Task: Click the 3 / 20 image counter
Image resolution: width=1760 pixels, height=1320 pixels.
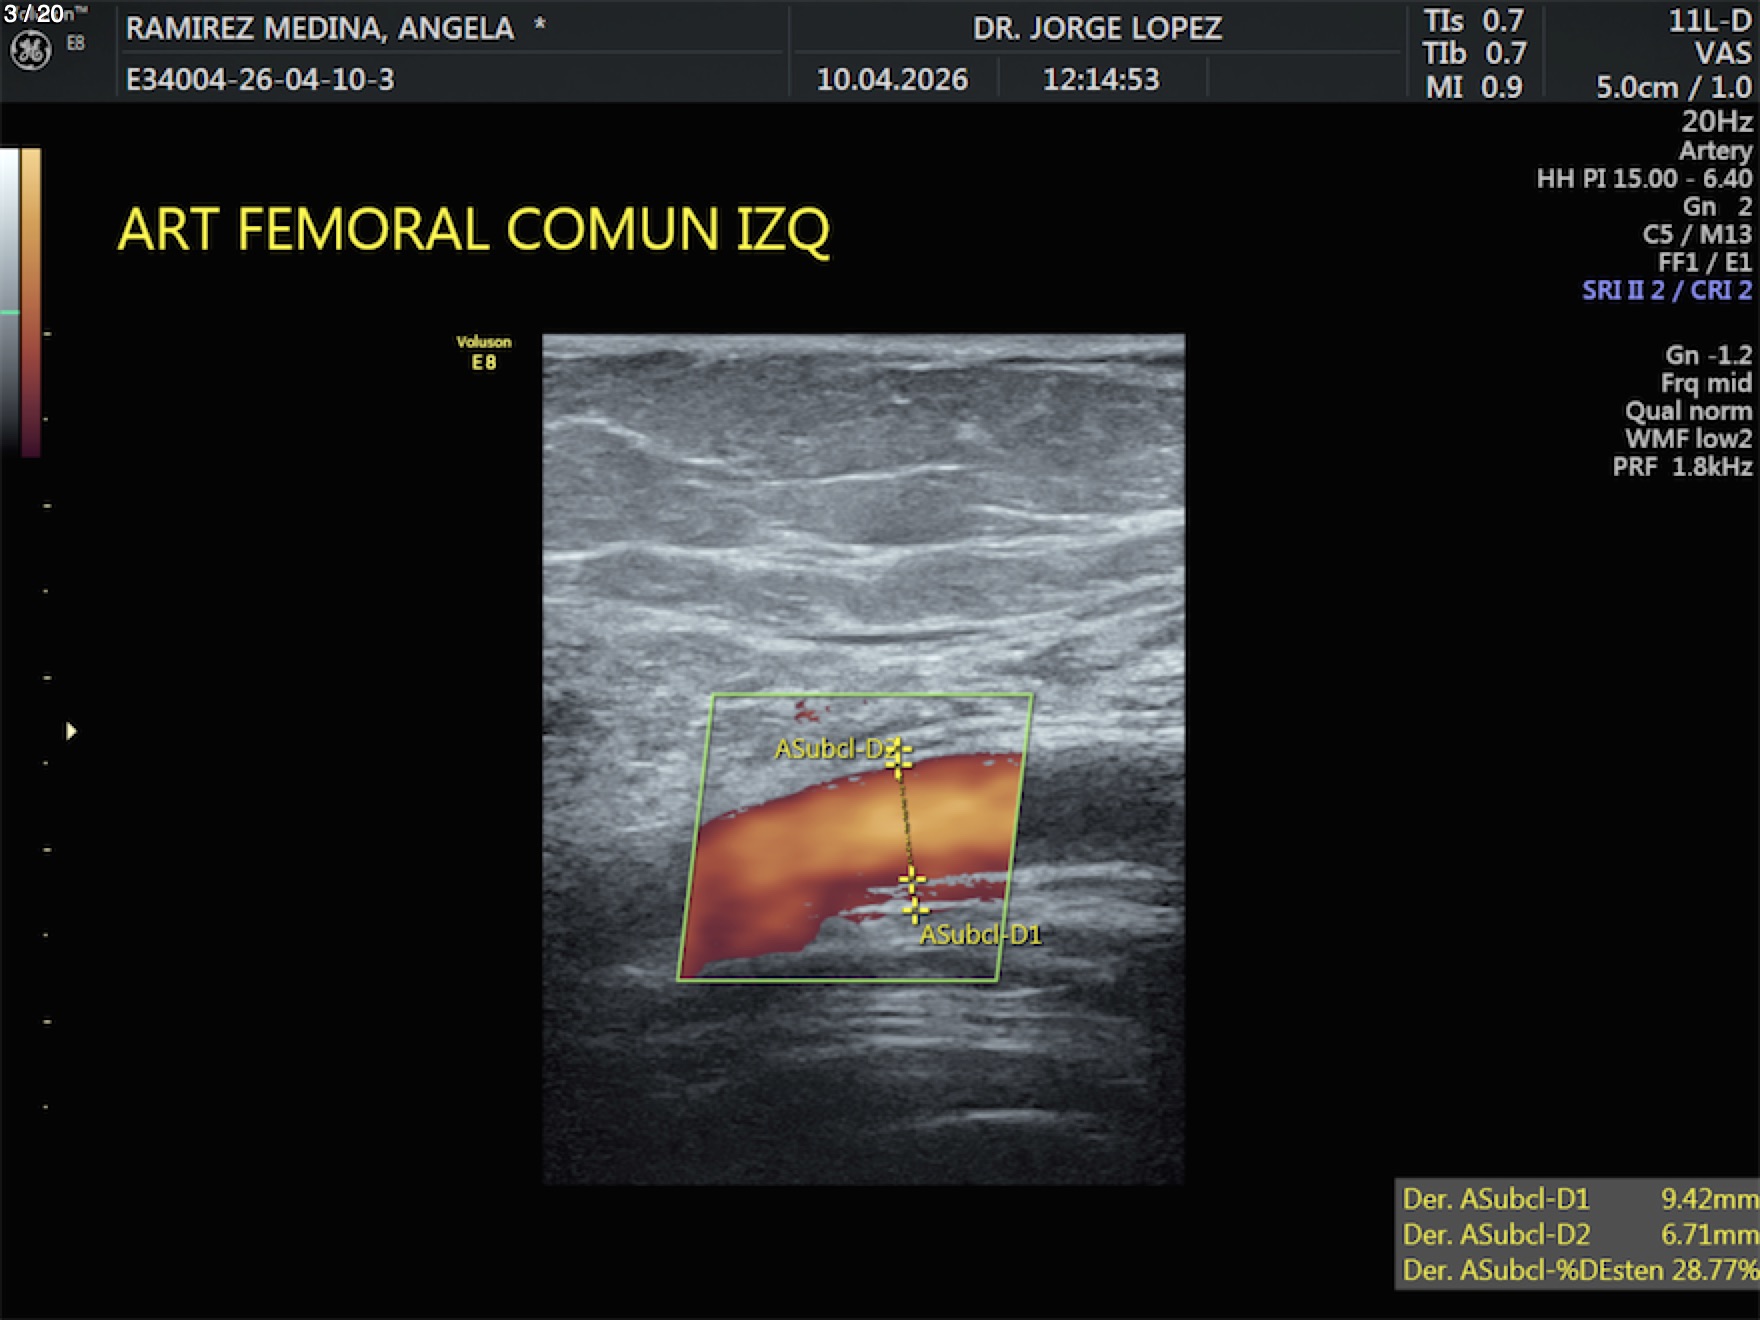Action: tap(34, 13)
